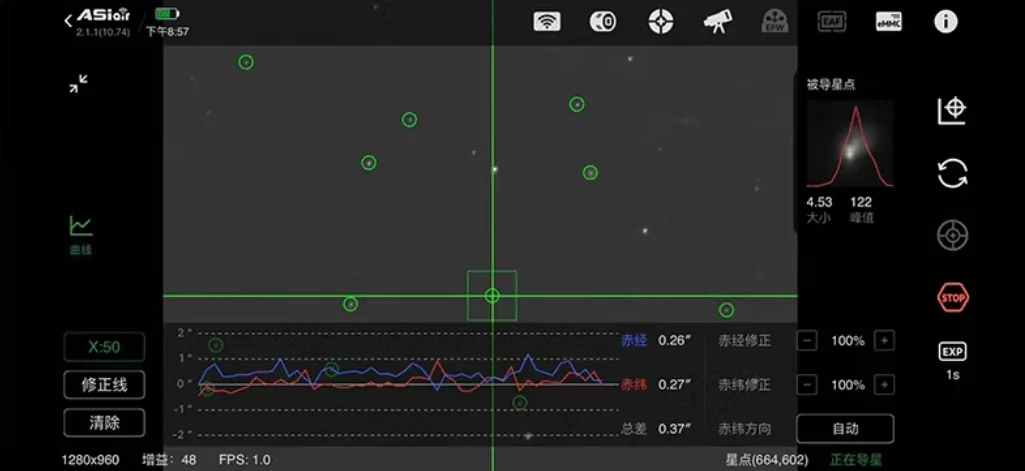Viewport: 1025px width, 471px height.
Task: Tap the 赤经修正 100% value
Action: [848, 340]
